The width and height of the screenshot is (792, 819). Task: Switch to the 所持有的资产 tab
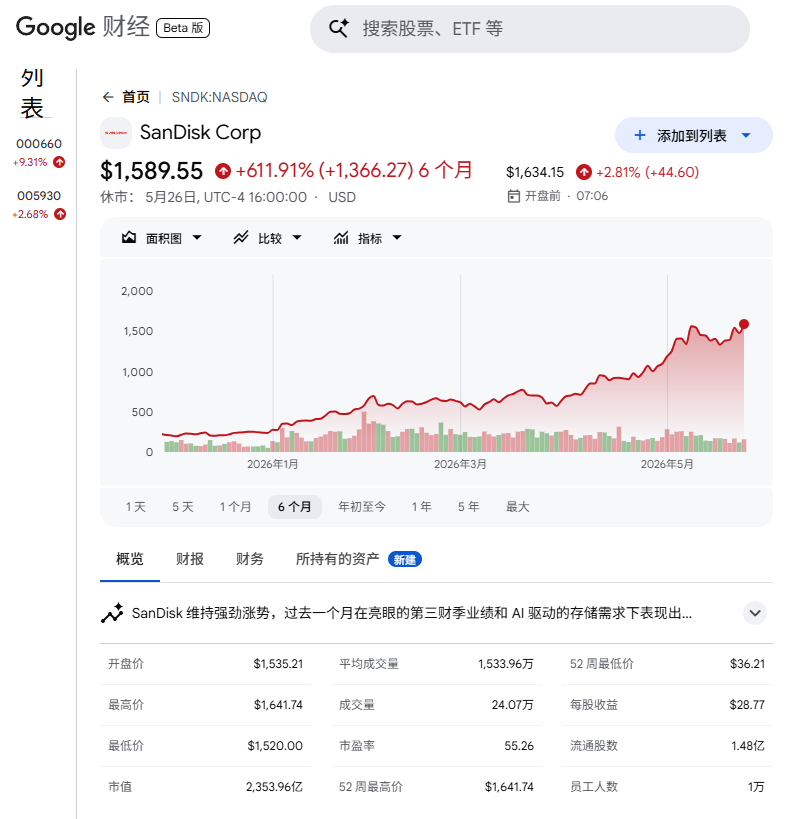338,559
